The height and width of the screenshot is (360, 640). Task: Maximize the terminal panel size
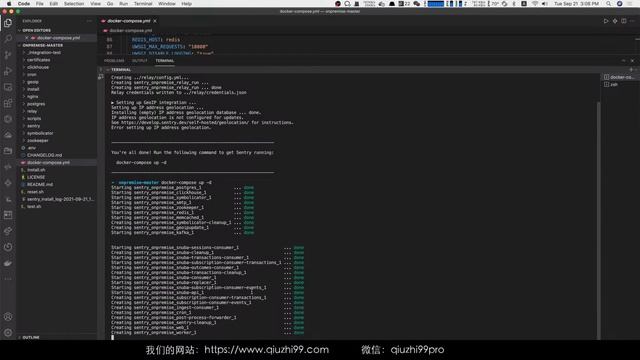coord(623,60)
